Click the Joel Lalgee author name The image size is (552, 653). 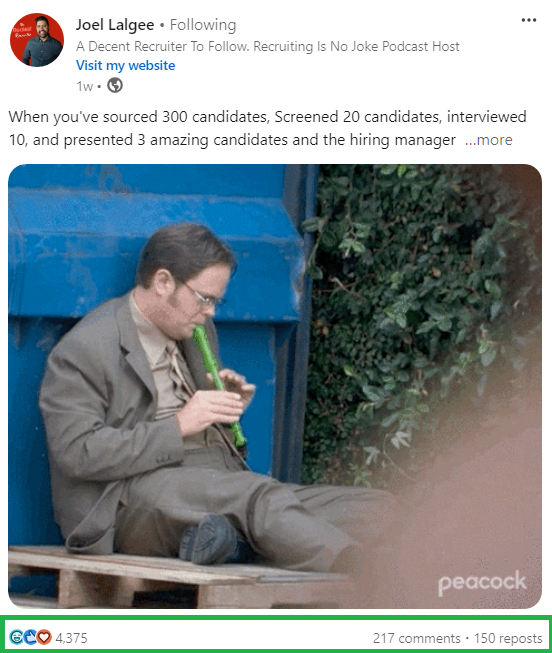(x=115, y=25)
